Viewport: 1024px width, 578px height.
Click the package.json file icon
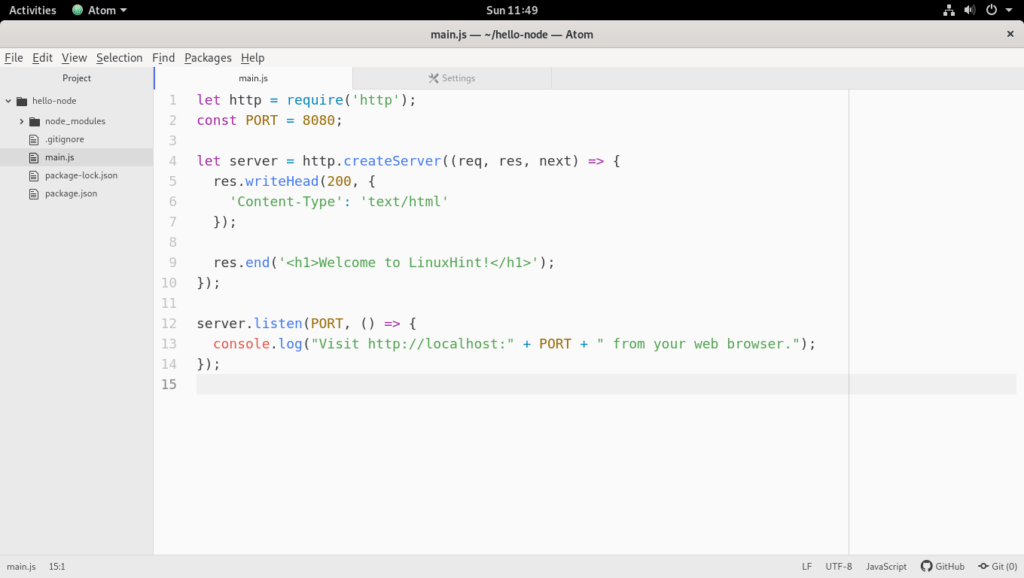(x=35, y=193)
